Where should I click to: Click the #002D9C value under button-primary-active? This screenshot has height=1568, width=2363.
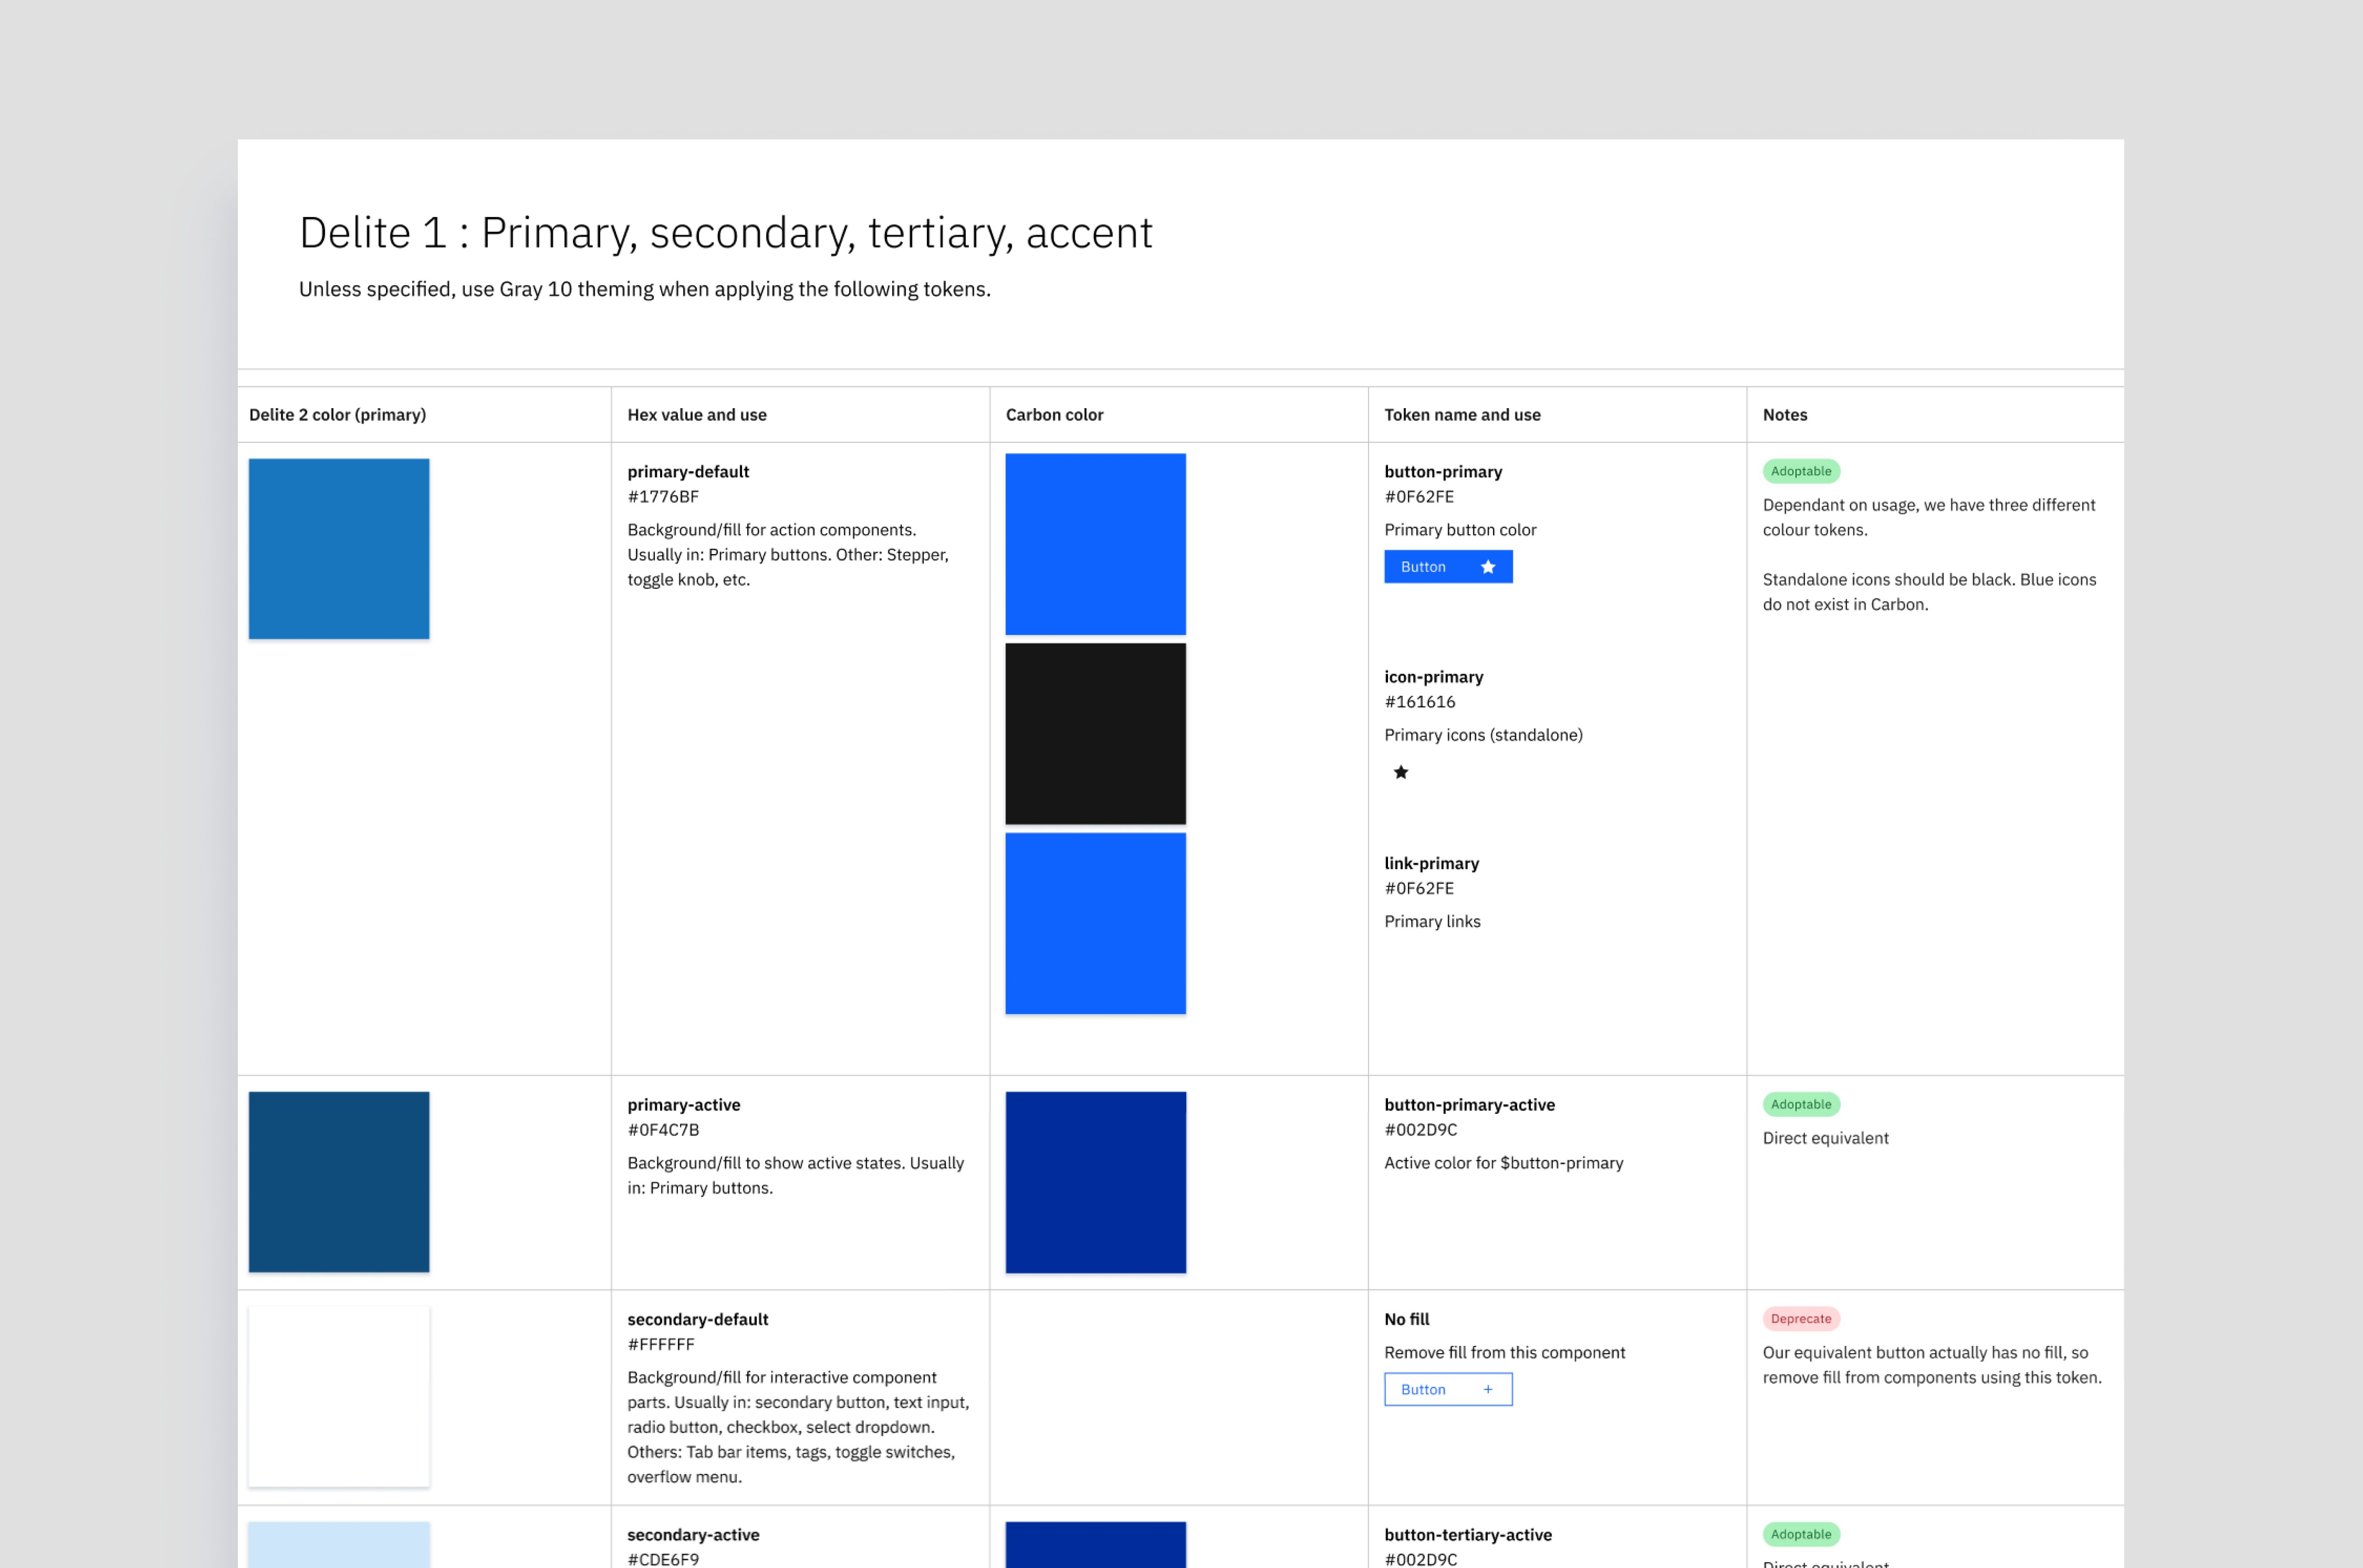click(1421, 1130)
